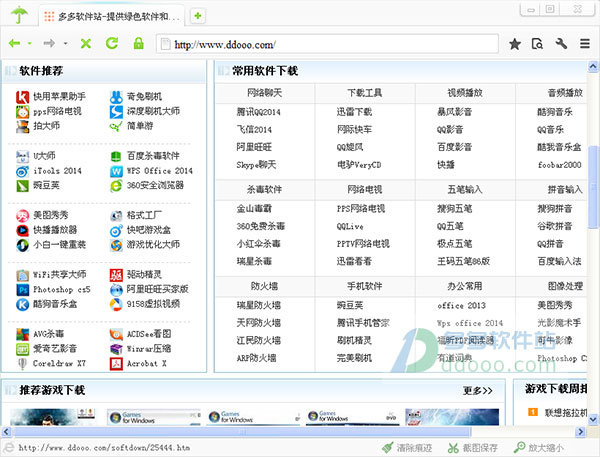Click the 奇兔刷机 rabbit icon

[x=116, y=97]
